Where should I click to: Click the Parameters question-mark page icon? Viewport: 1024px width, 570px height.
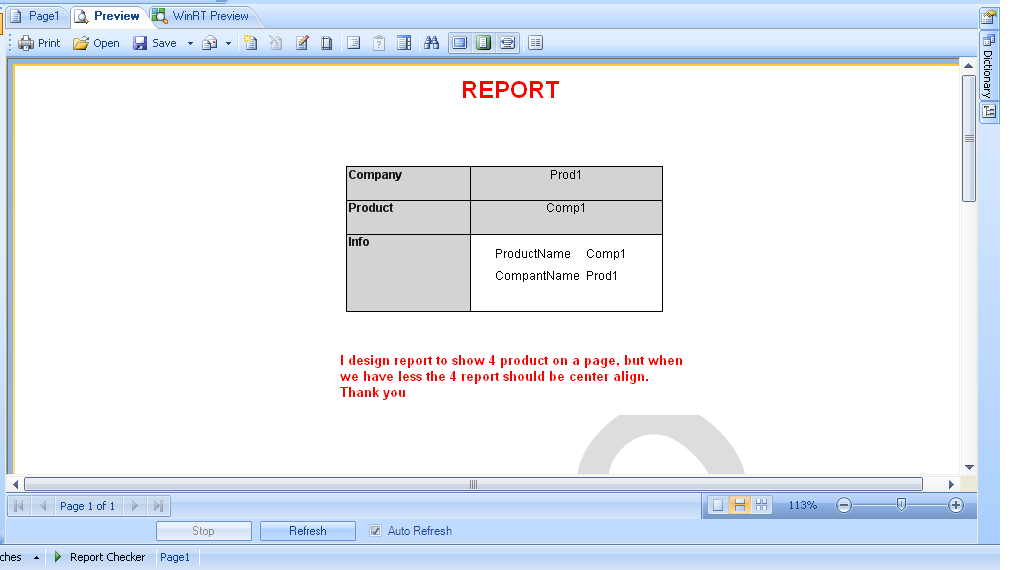coord(379,43)
